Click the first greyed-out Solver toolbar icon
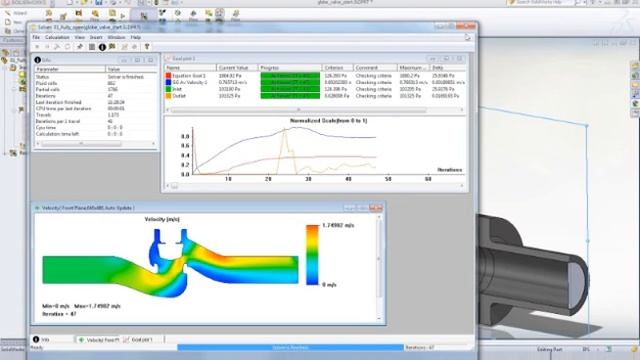The image size is (640, 360). pyautogui.click(x=37, y=47)
